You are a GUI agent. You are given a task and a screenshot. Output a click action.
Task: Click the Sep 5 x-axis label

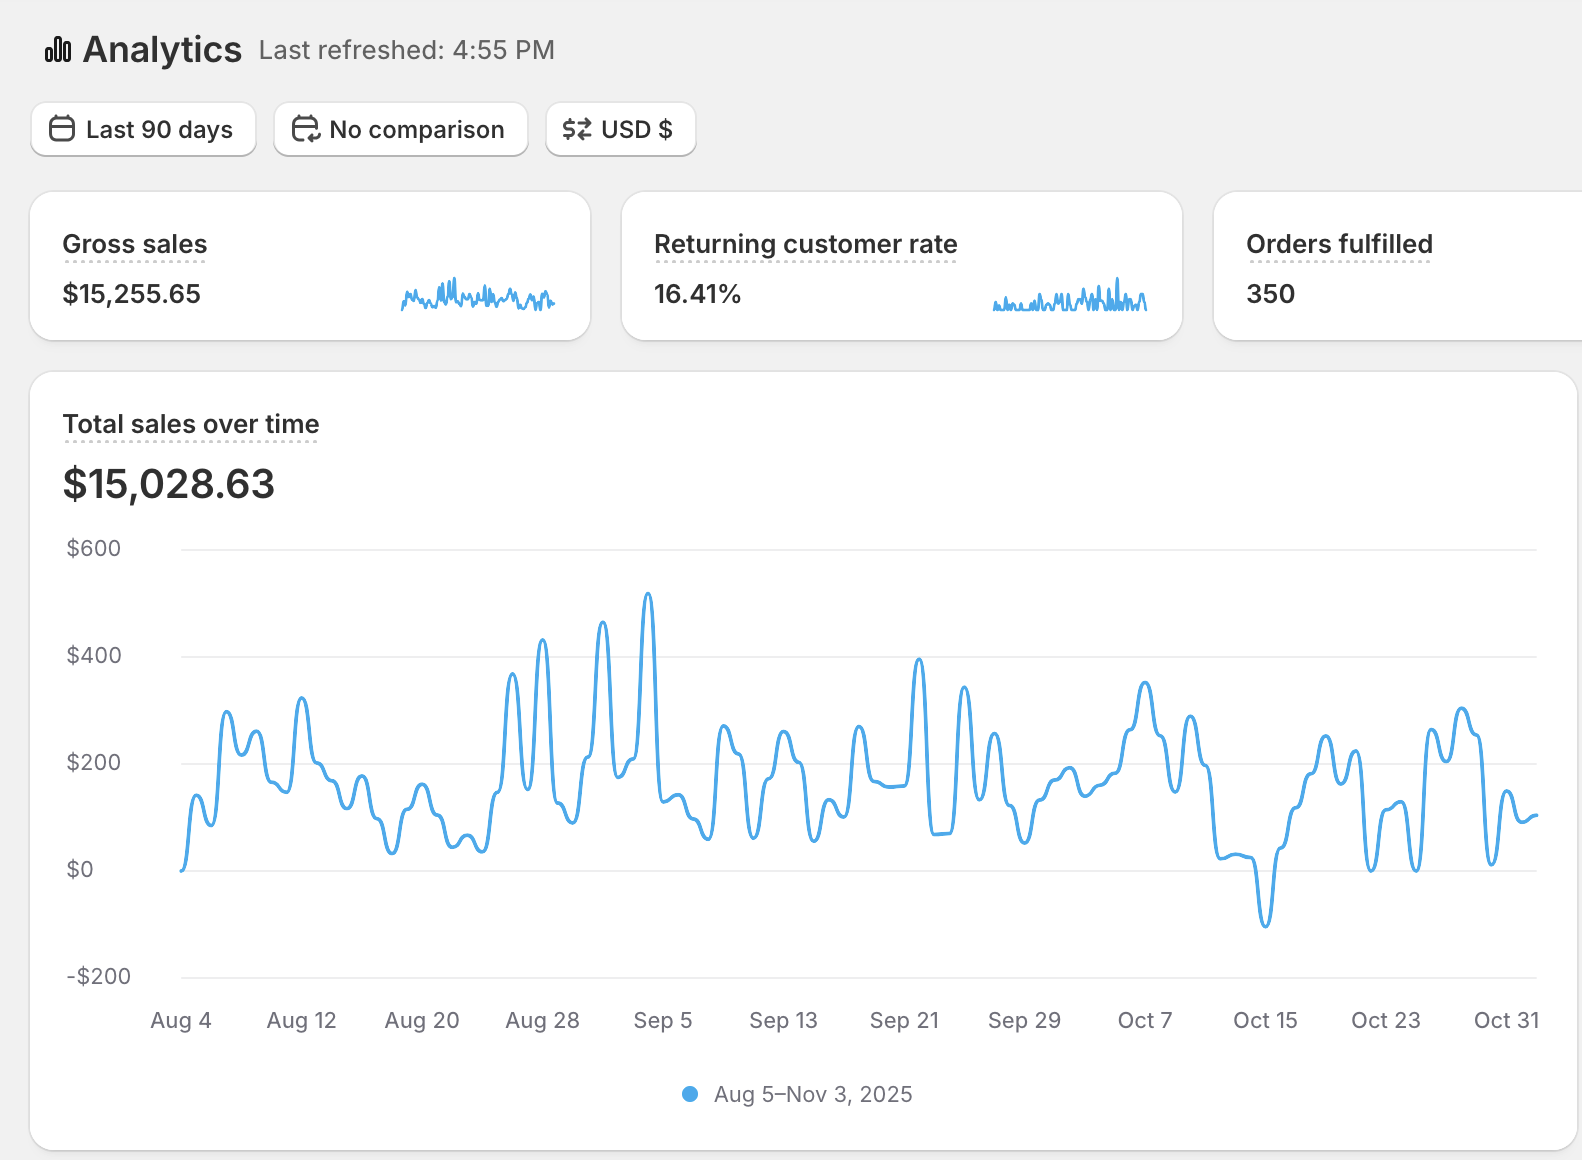[663, 1020]
